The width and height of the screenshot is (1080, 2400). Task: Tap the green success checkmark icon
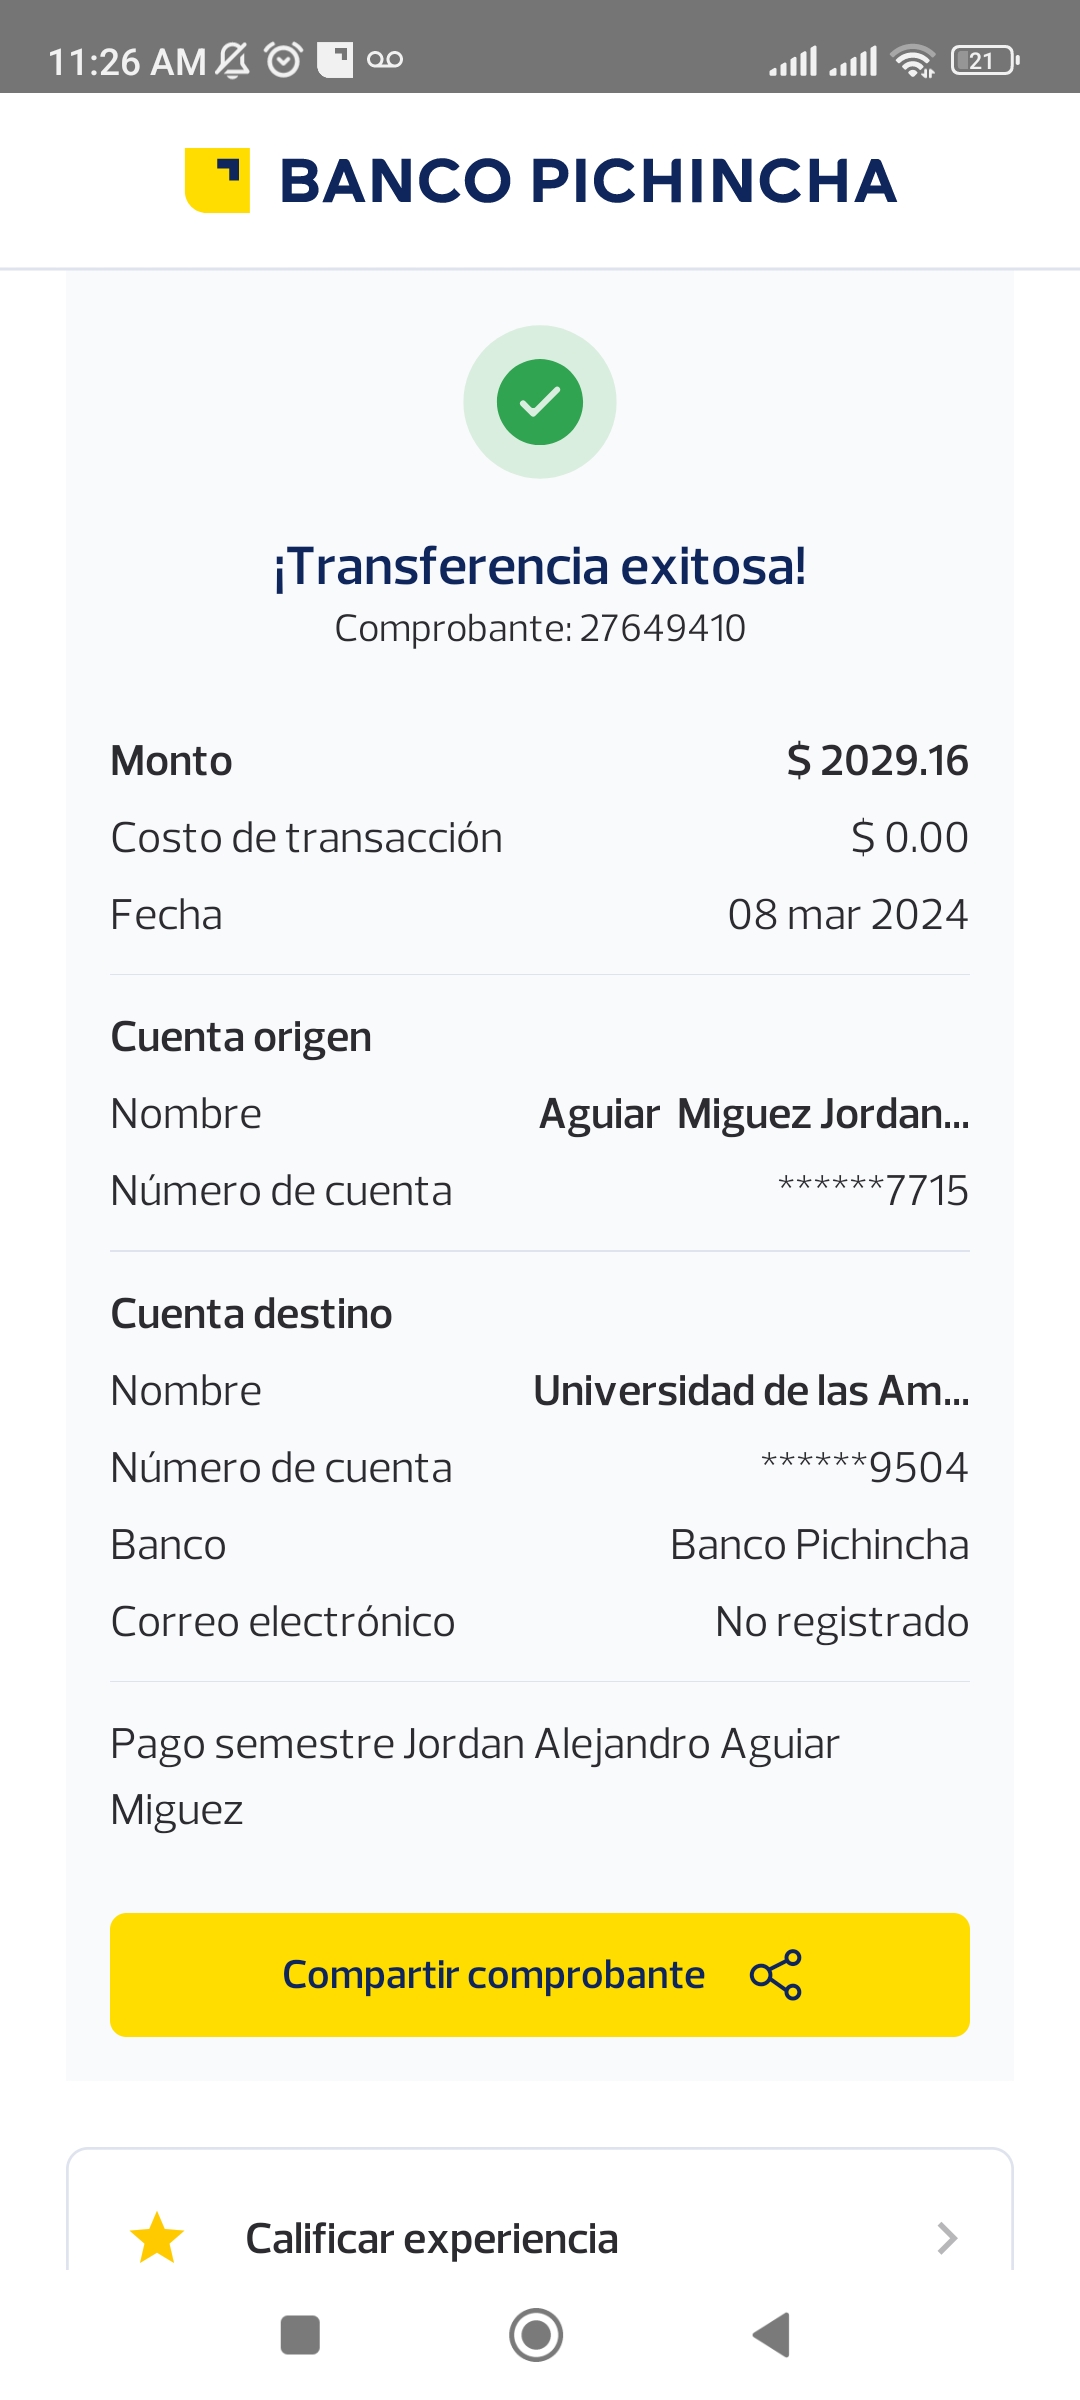540,402
